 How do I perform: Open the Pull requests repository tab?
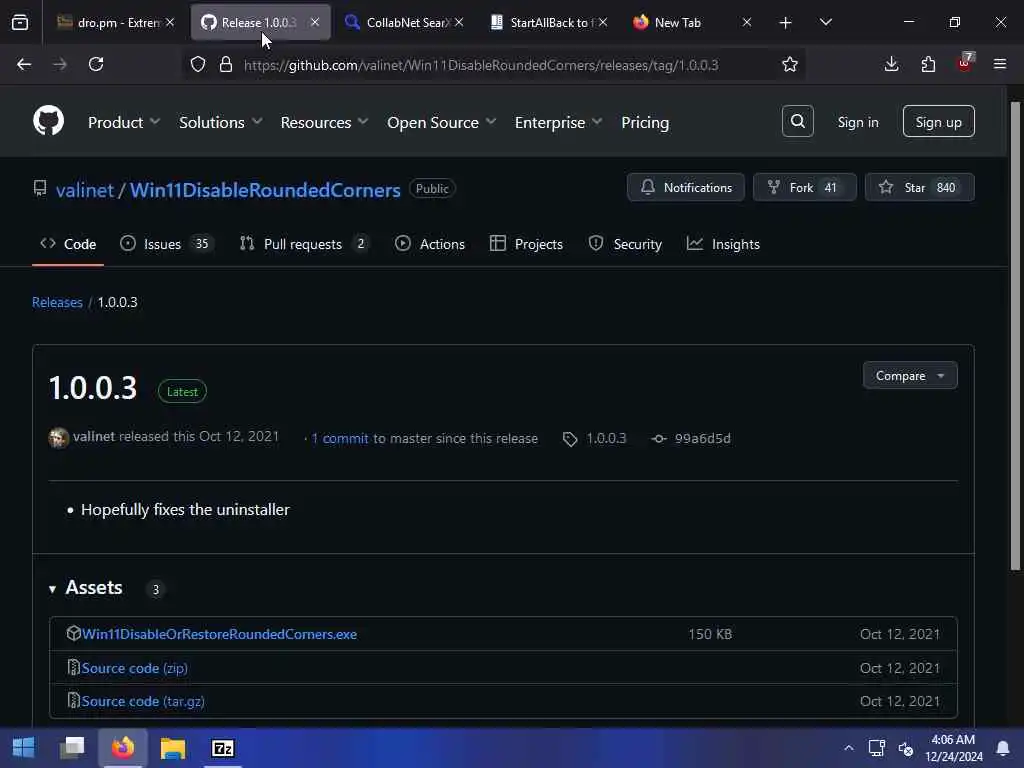point(304,244)
